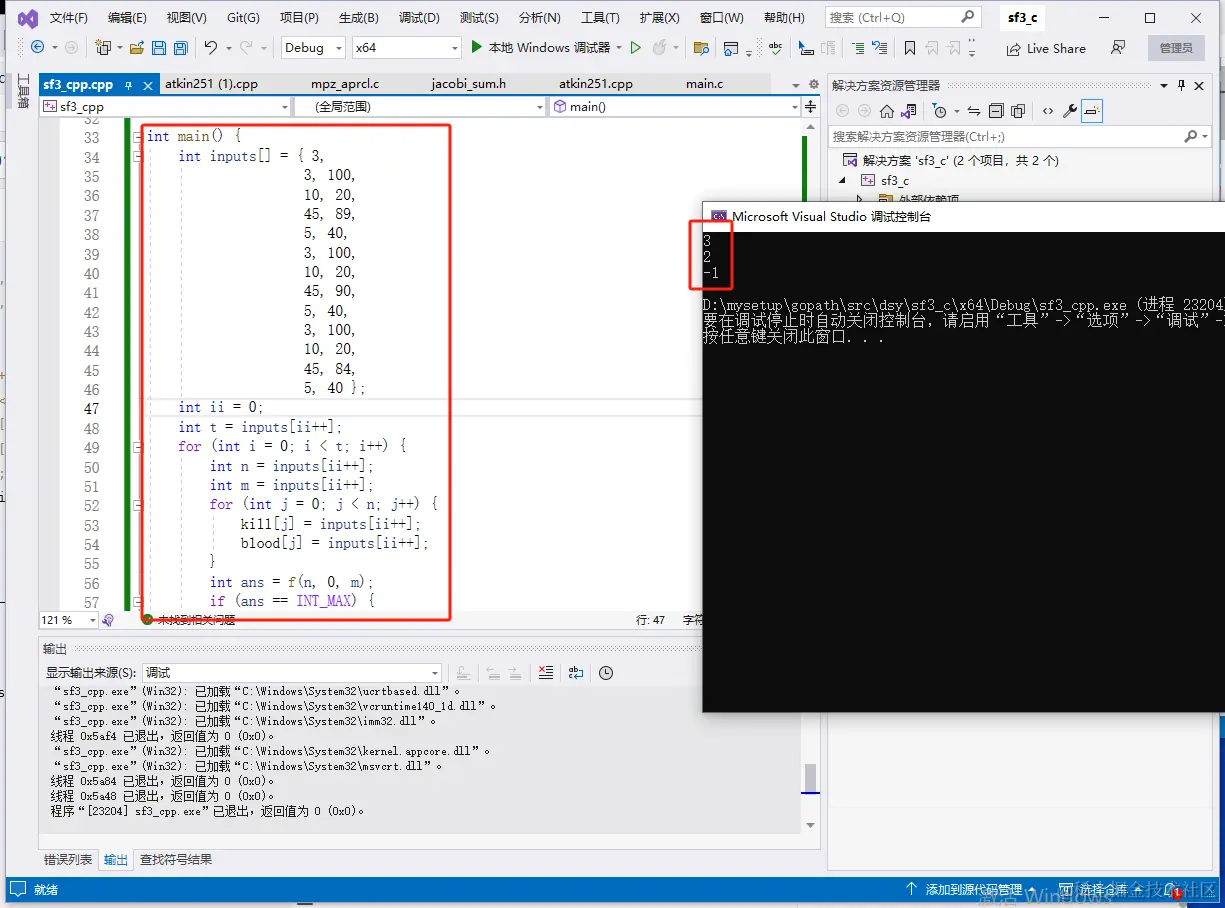The width and height of the screenshot is (1225, 908).
Task: Collapse the sf3_c project node in Solution Explorer
Action: click(x=842, y=180)
